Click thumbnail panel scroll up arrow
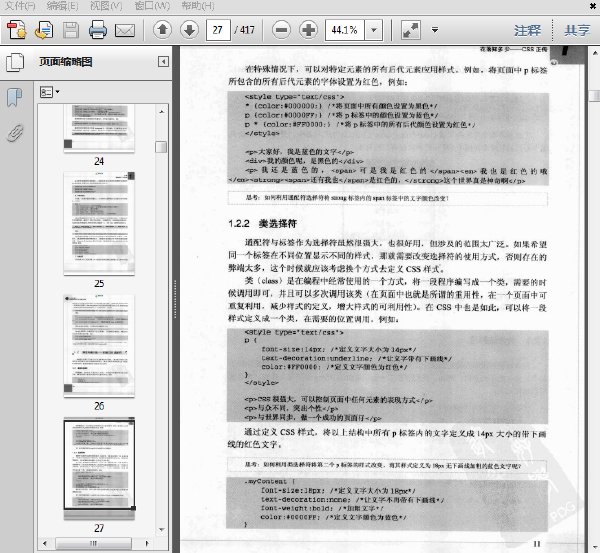The width and height of the screenshot is (600, 553). (x=161, y=112)
